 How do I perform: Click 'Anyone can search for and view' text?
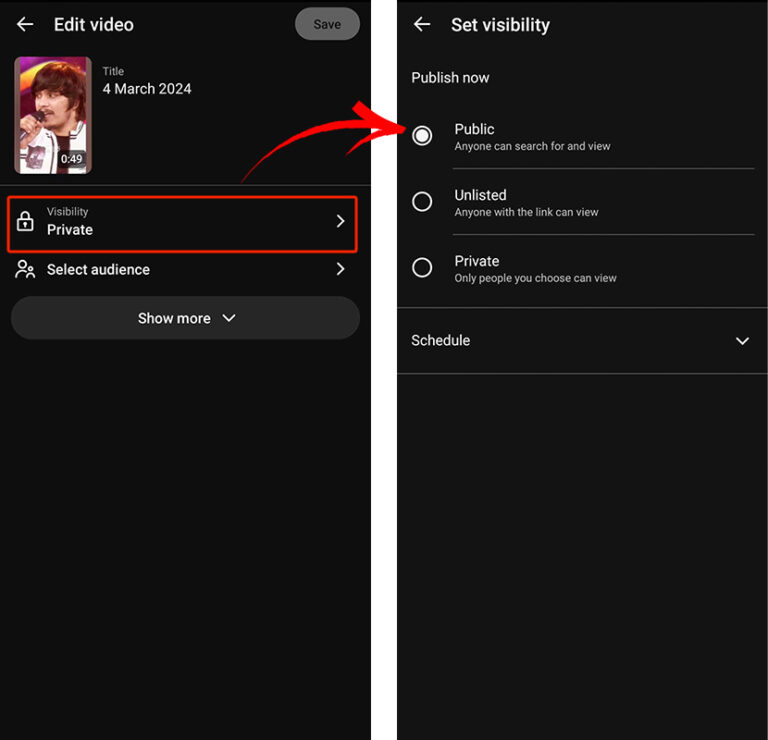click(532, 146)
